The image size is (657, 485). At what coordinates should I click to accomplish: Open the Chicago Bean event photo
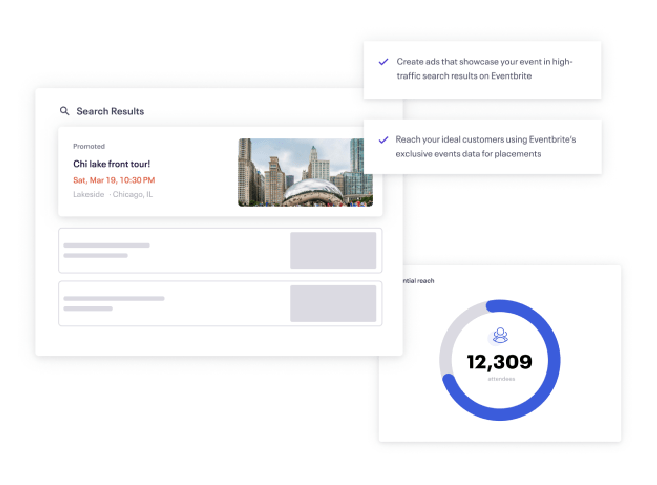tap(304, 172)
